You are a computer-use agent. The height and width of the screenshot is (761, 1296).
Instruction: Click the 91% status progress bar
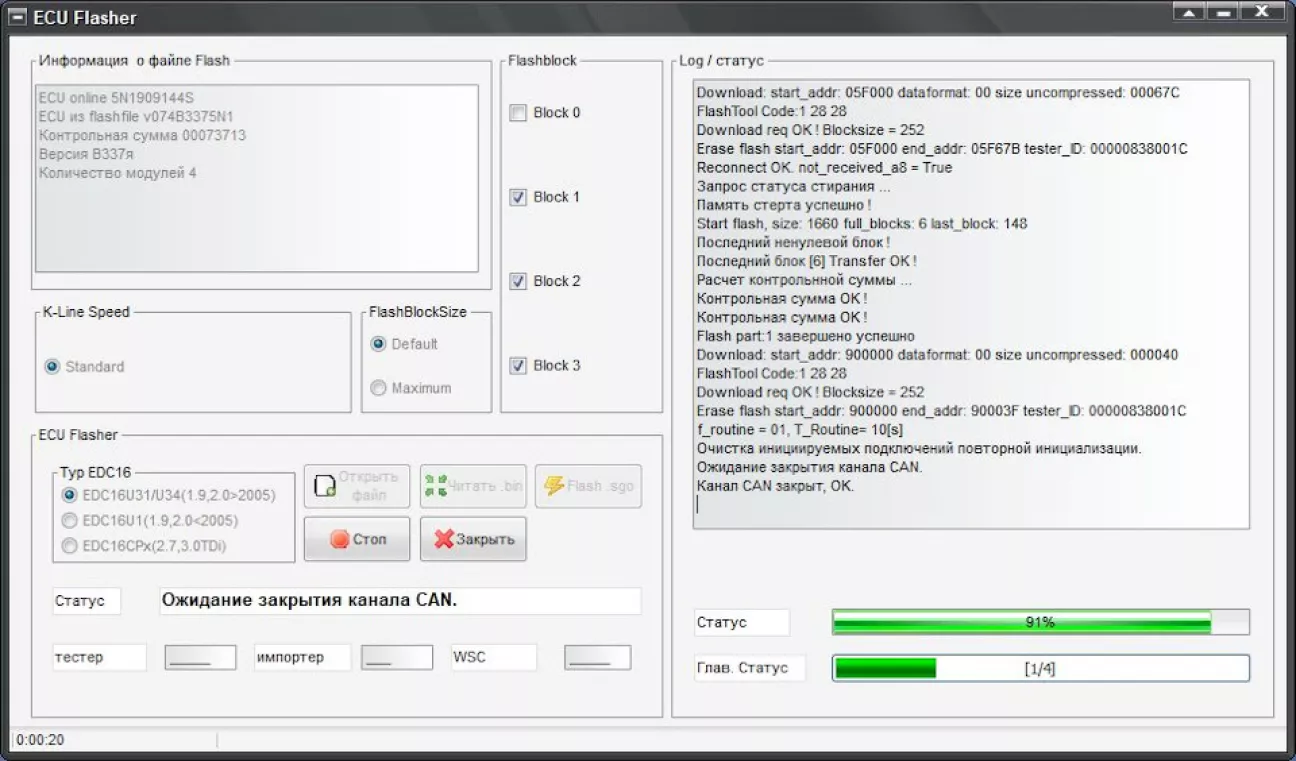tap(1040, 622)
